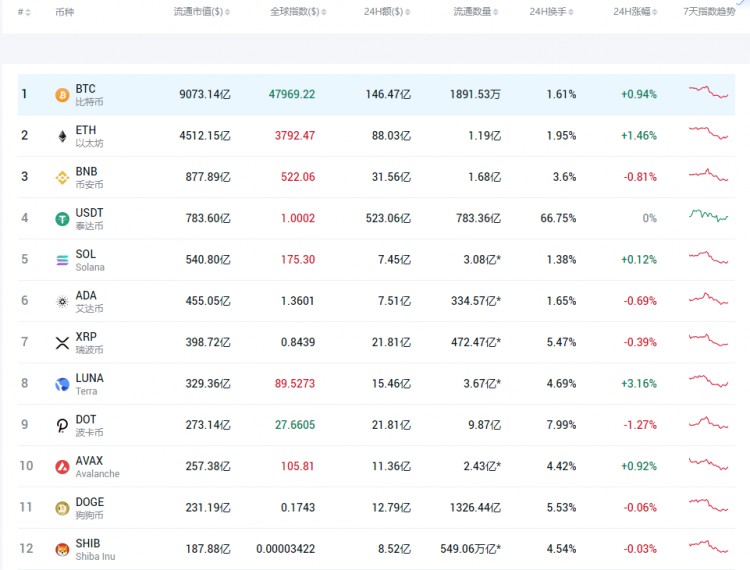Click BTC price 47969.22
750x570 pixels.
[292, 94]
